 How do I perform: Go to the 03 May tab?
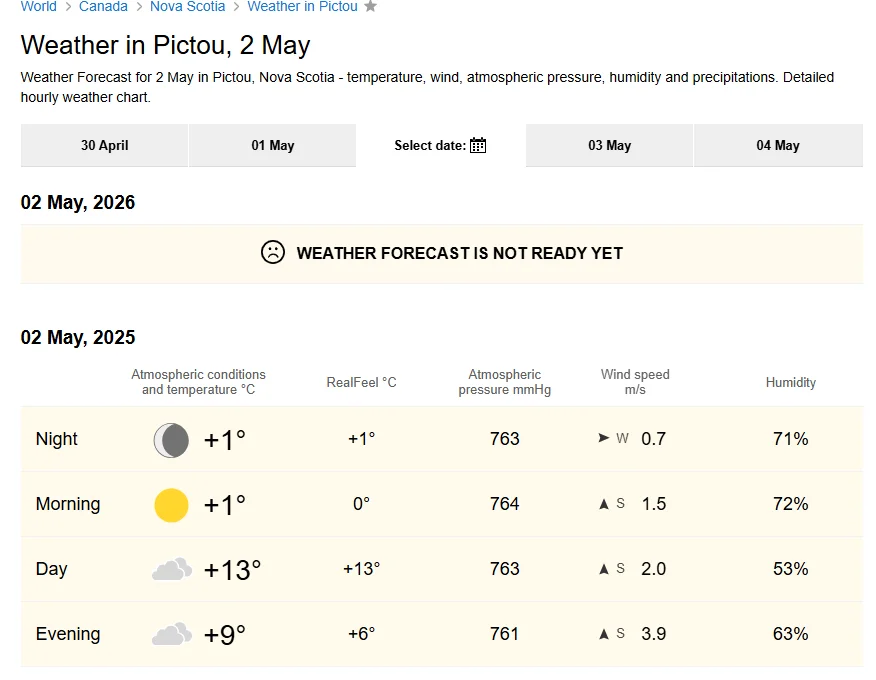pyautogui.click(x=609, y=146)
